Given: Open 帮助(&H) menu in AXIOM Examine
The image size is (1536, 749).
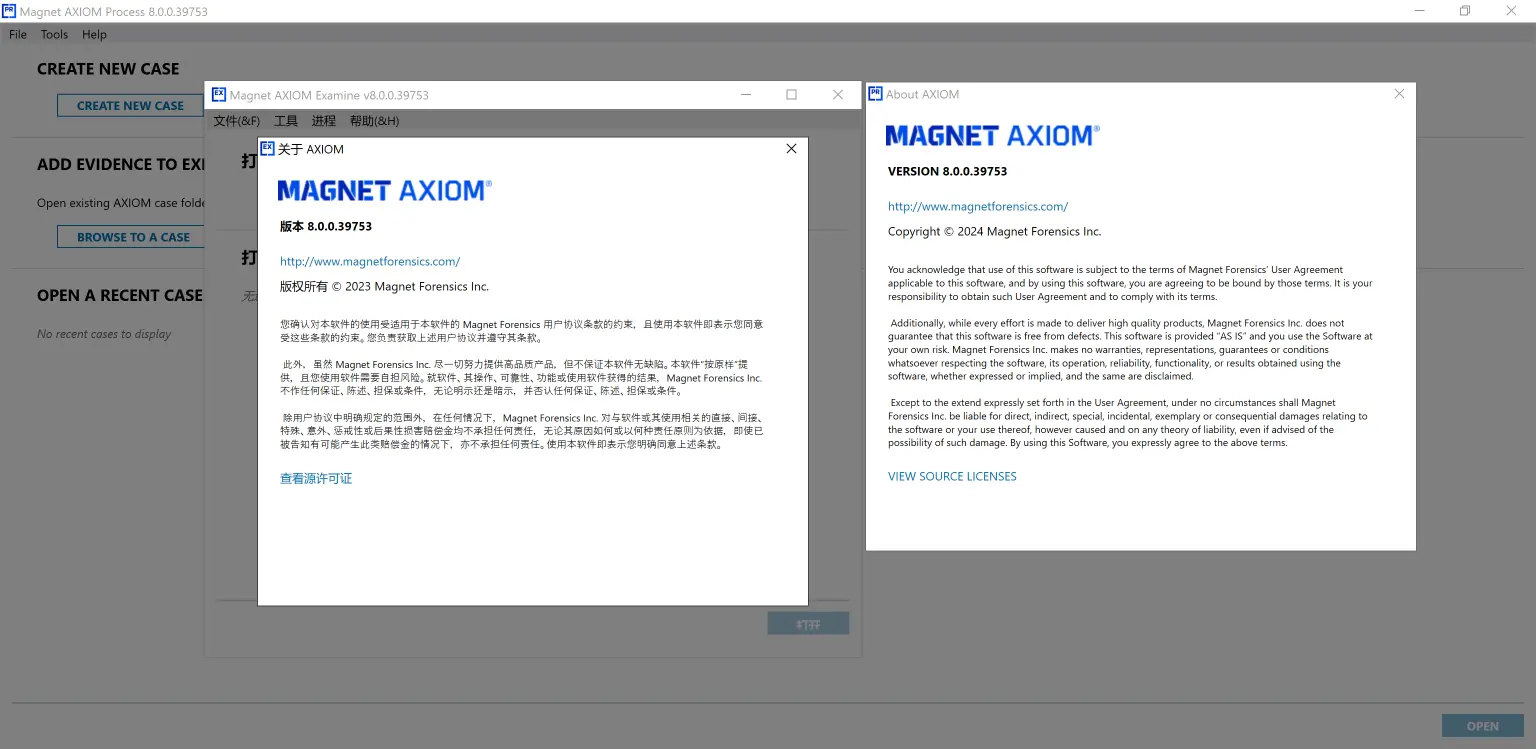Looking at the screenshot, I should (x=374, y=121).
